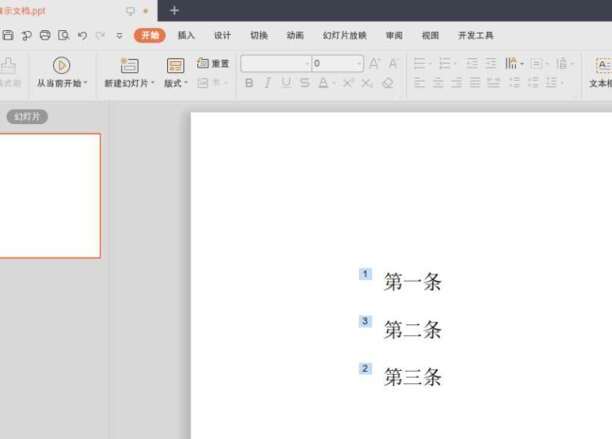Select the 开始 ribbon tab
This screenshot has height=439, width=612.
[x=150, y=36]
